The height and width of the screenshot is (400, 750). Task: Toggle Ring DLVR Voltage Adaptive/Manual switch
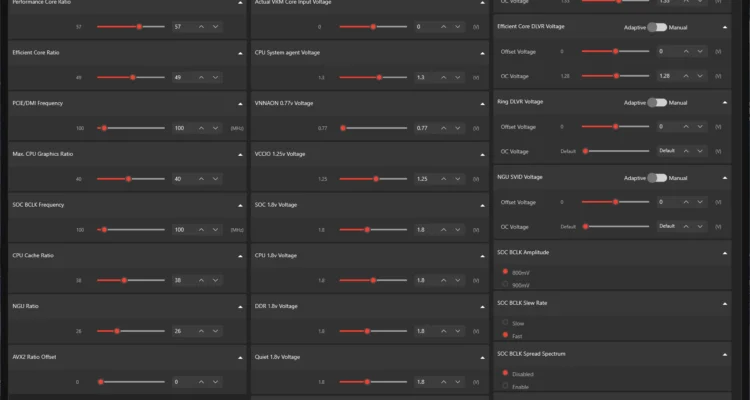pos(657,102)
